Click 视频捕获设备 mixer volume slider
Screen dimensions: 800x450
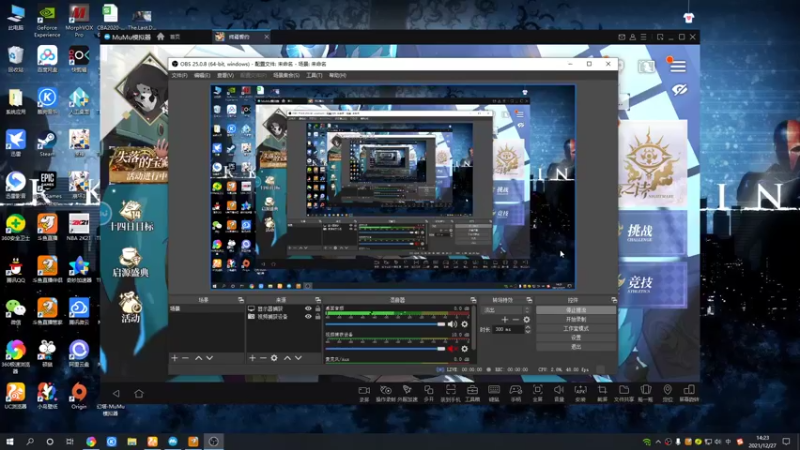click(x=385, y=349)
